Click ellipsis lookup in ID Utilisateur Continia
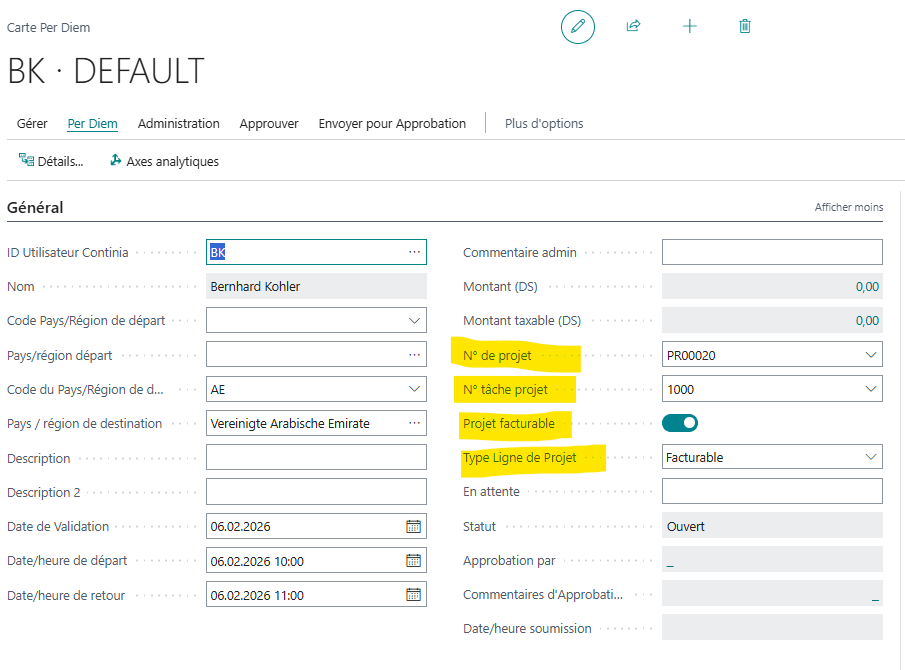 (414, 252)
